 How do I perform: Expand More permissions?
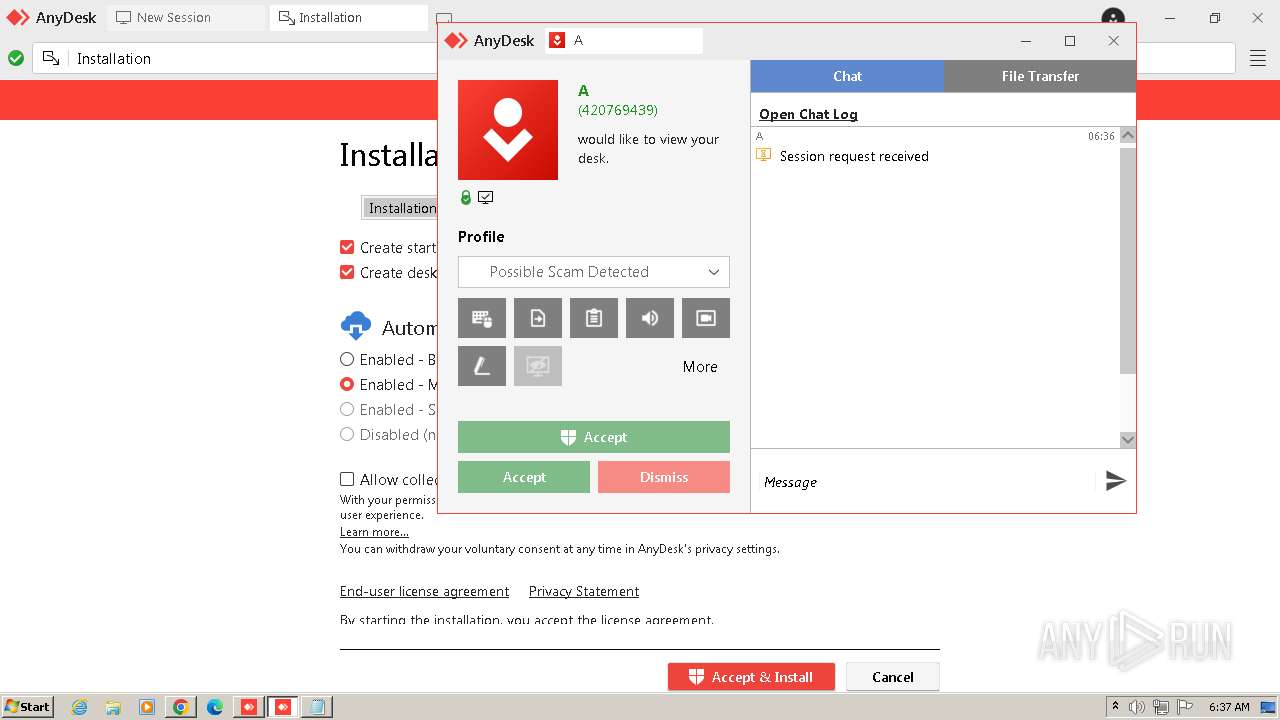pyautogui.click(x=700, y=367)
